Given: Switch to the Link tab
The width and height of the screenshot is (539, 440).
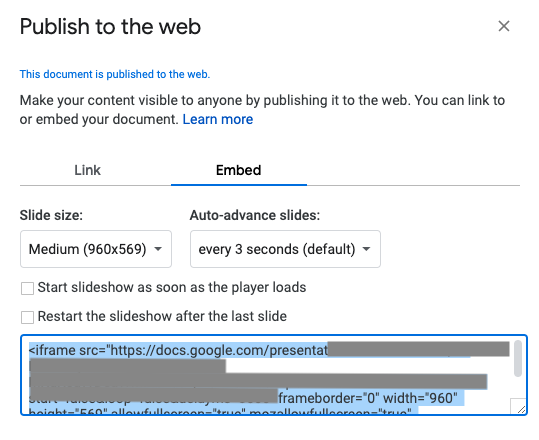Looking at the screenshot, I should [87, 170].
